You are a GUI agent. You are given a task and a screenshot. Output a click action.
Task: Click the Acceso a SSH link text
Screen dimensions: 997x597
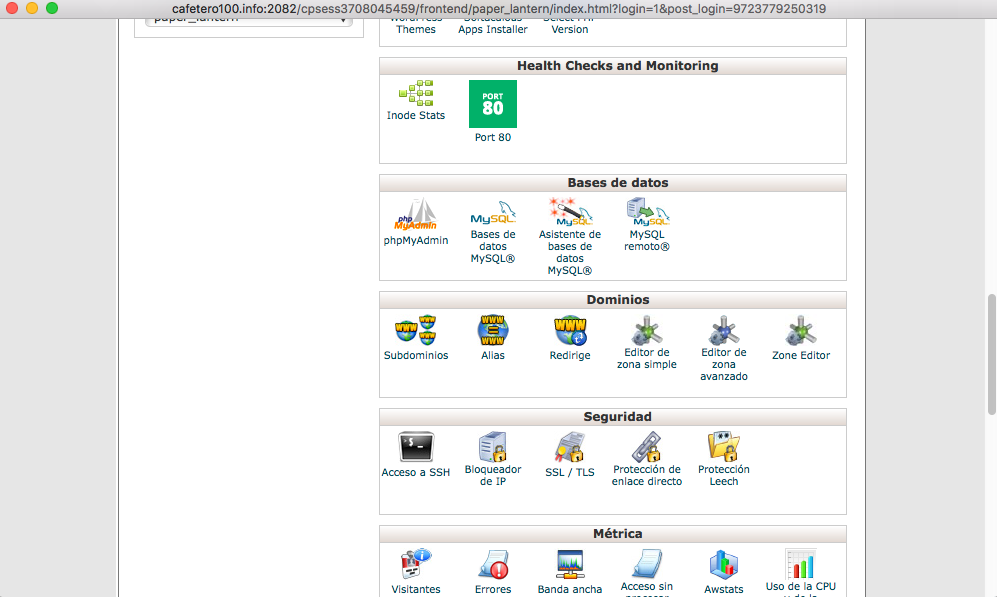click(416, 472)
